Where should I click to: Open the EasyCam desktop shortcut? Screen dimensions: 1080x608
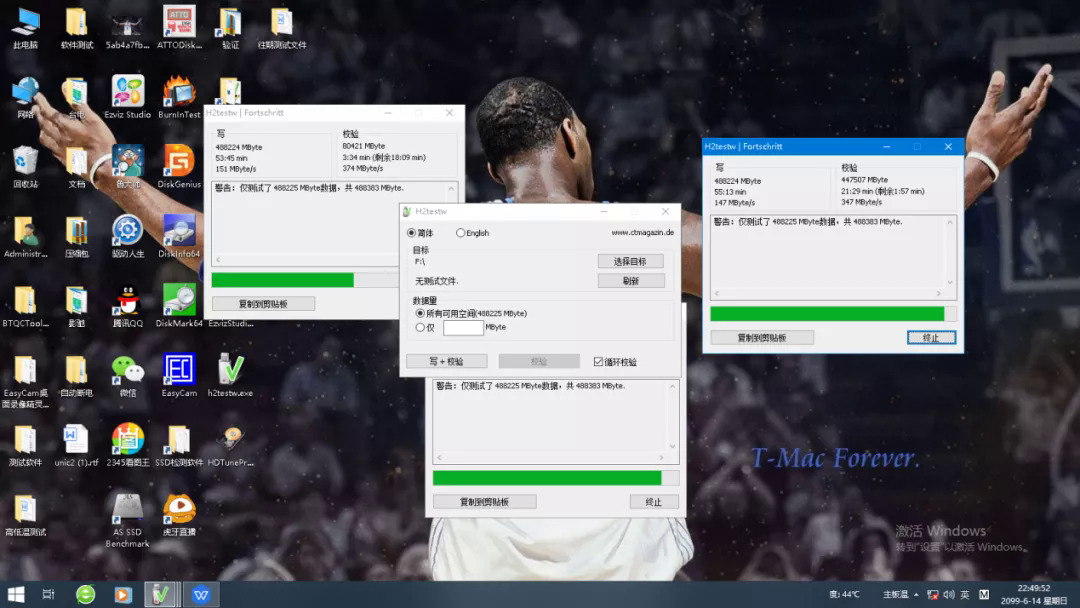coord(178,371)
